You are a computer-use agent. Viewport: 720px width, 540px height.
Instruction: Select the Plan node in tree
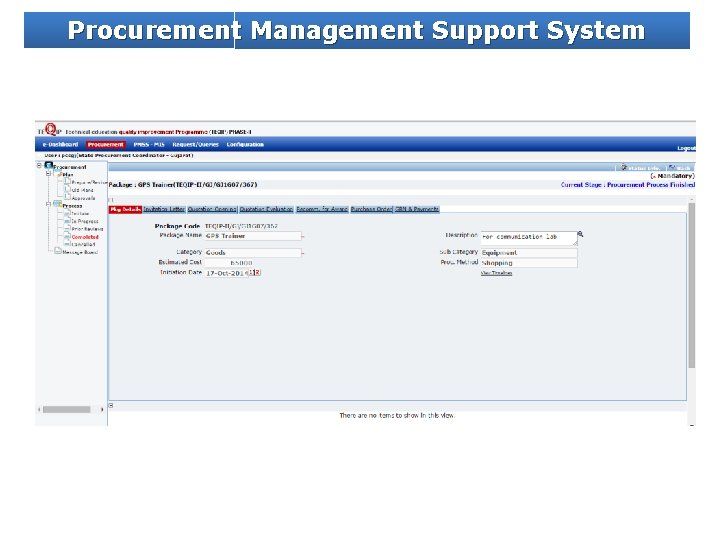68,175
